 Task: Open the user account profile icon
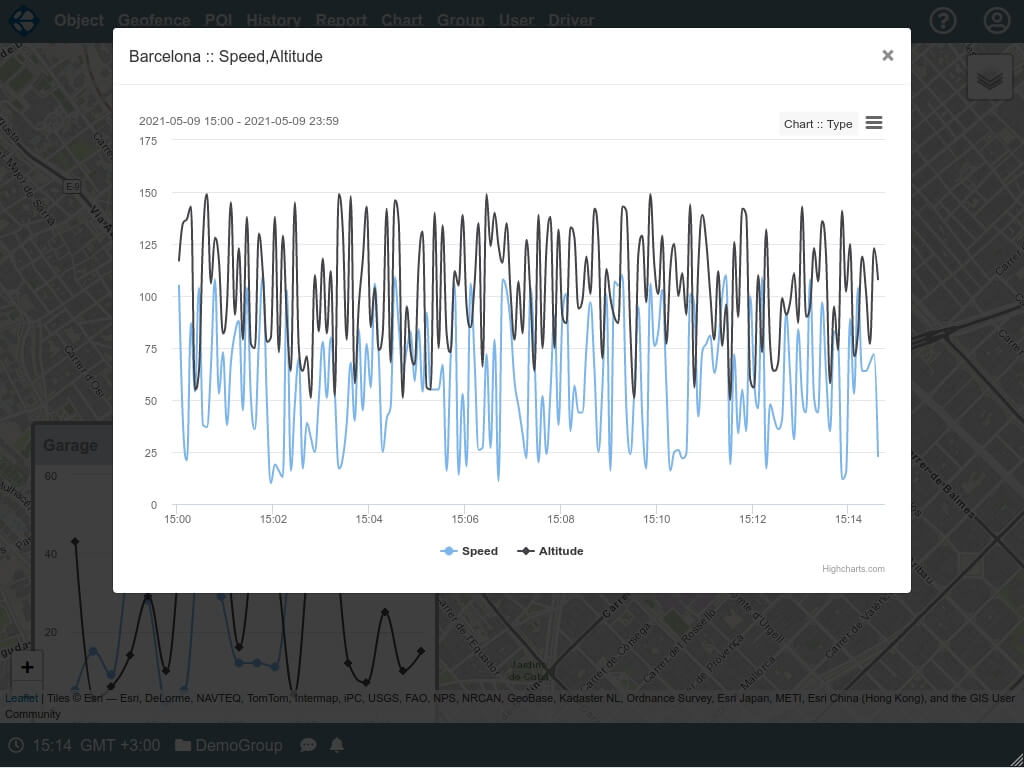click(997, 20)
